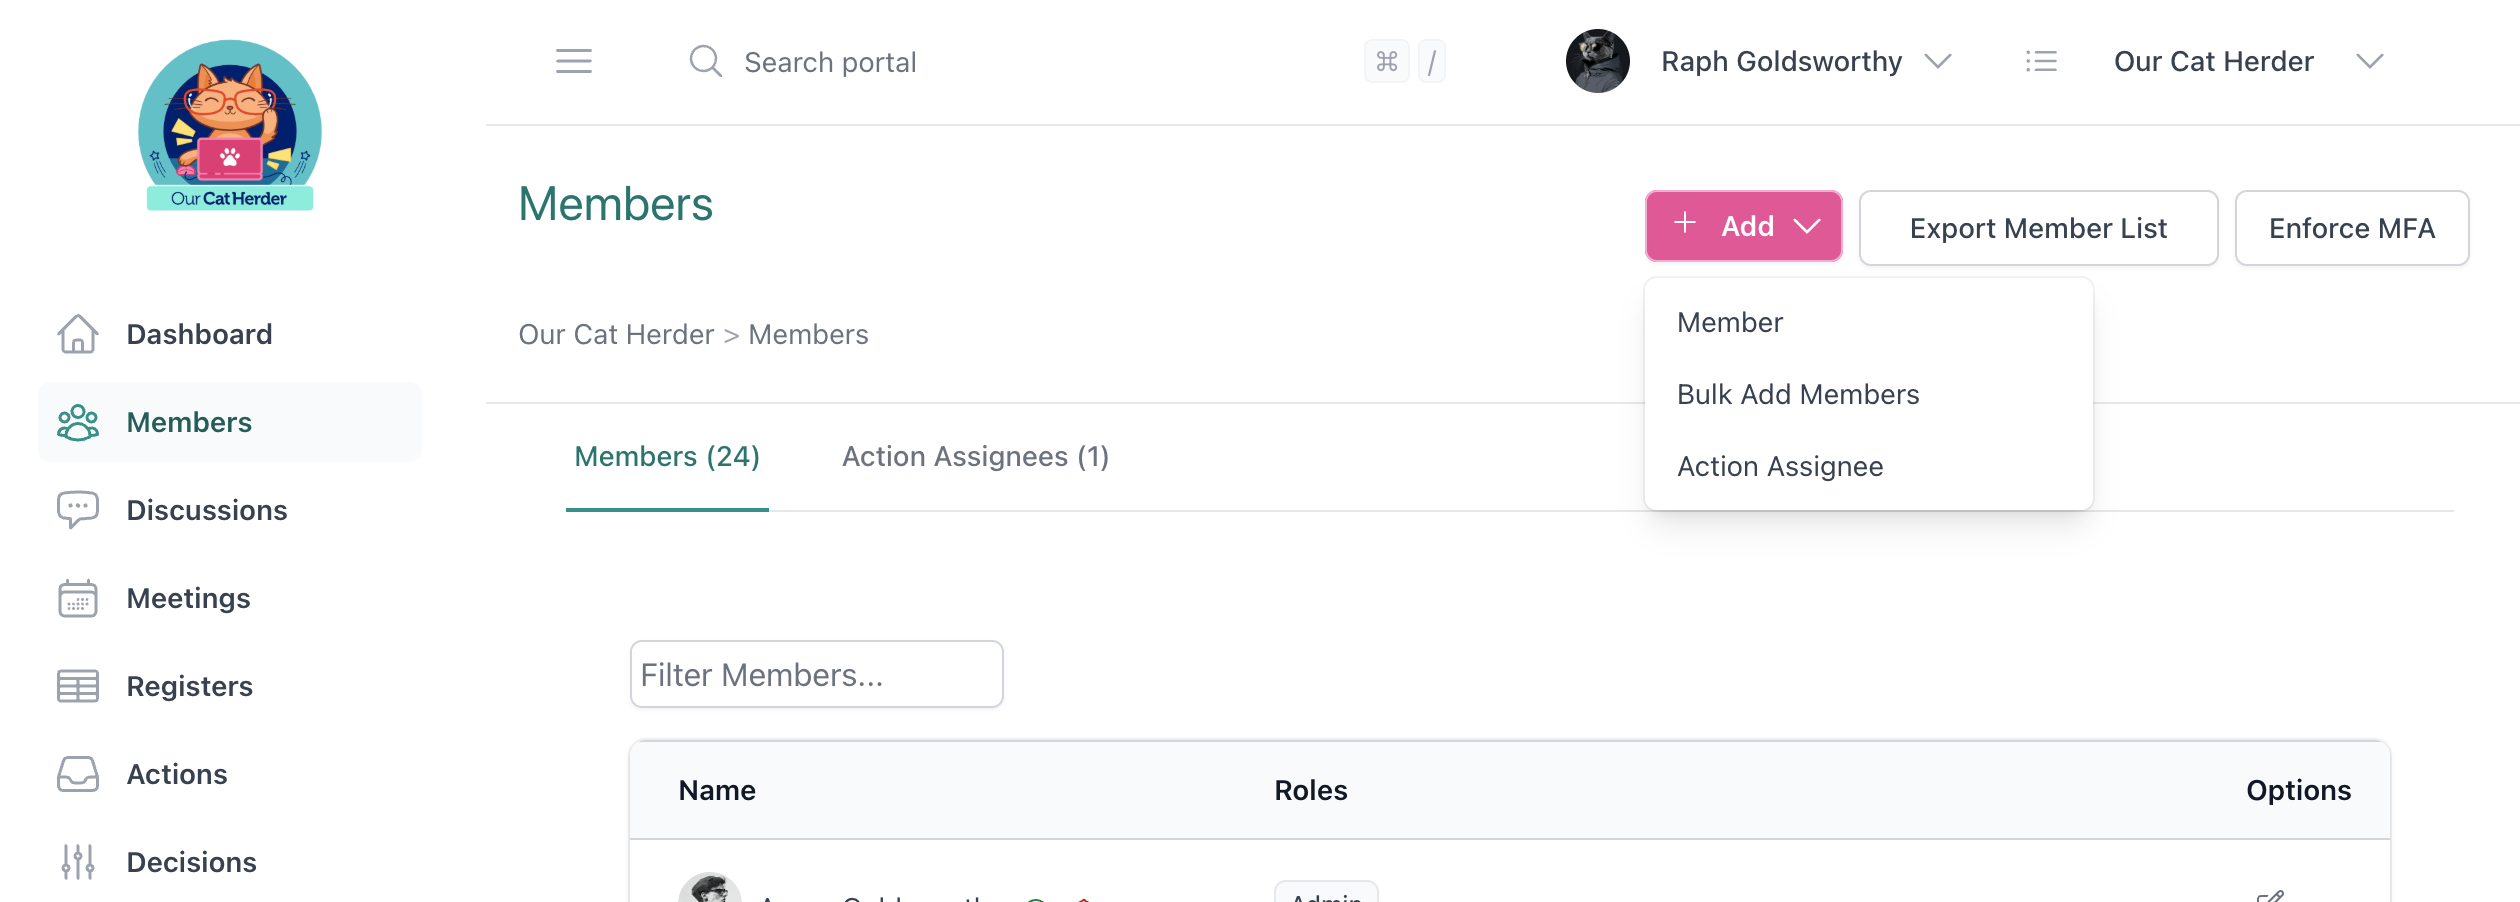Viewport: 2520px width, 902px height.
Task: Switch to the Action Assignees tab
Action: point(975,456)
